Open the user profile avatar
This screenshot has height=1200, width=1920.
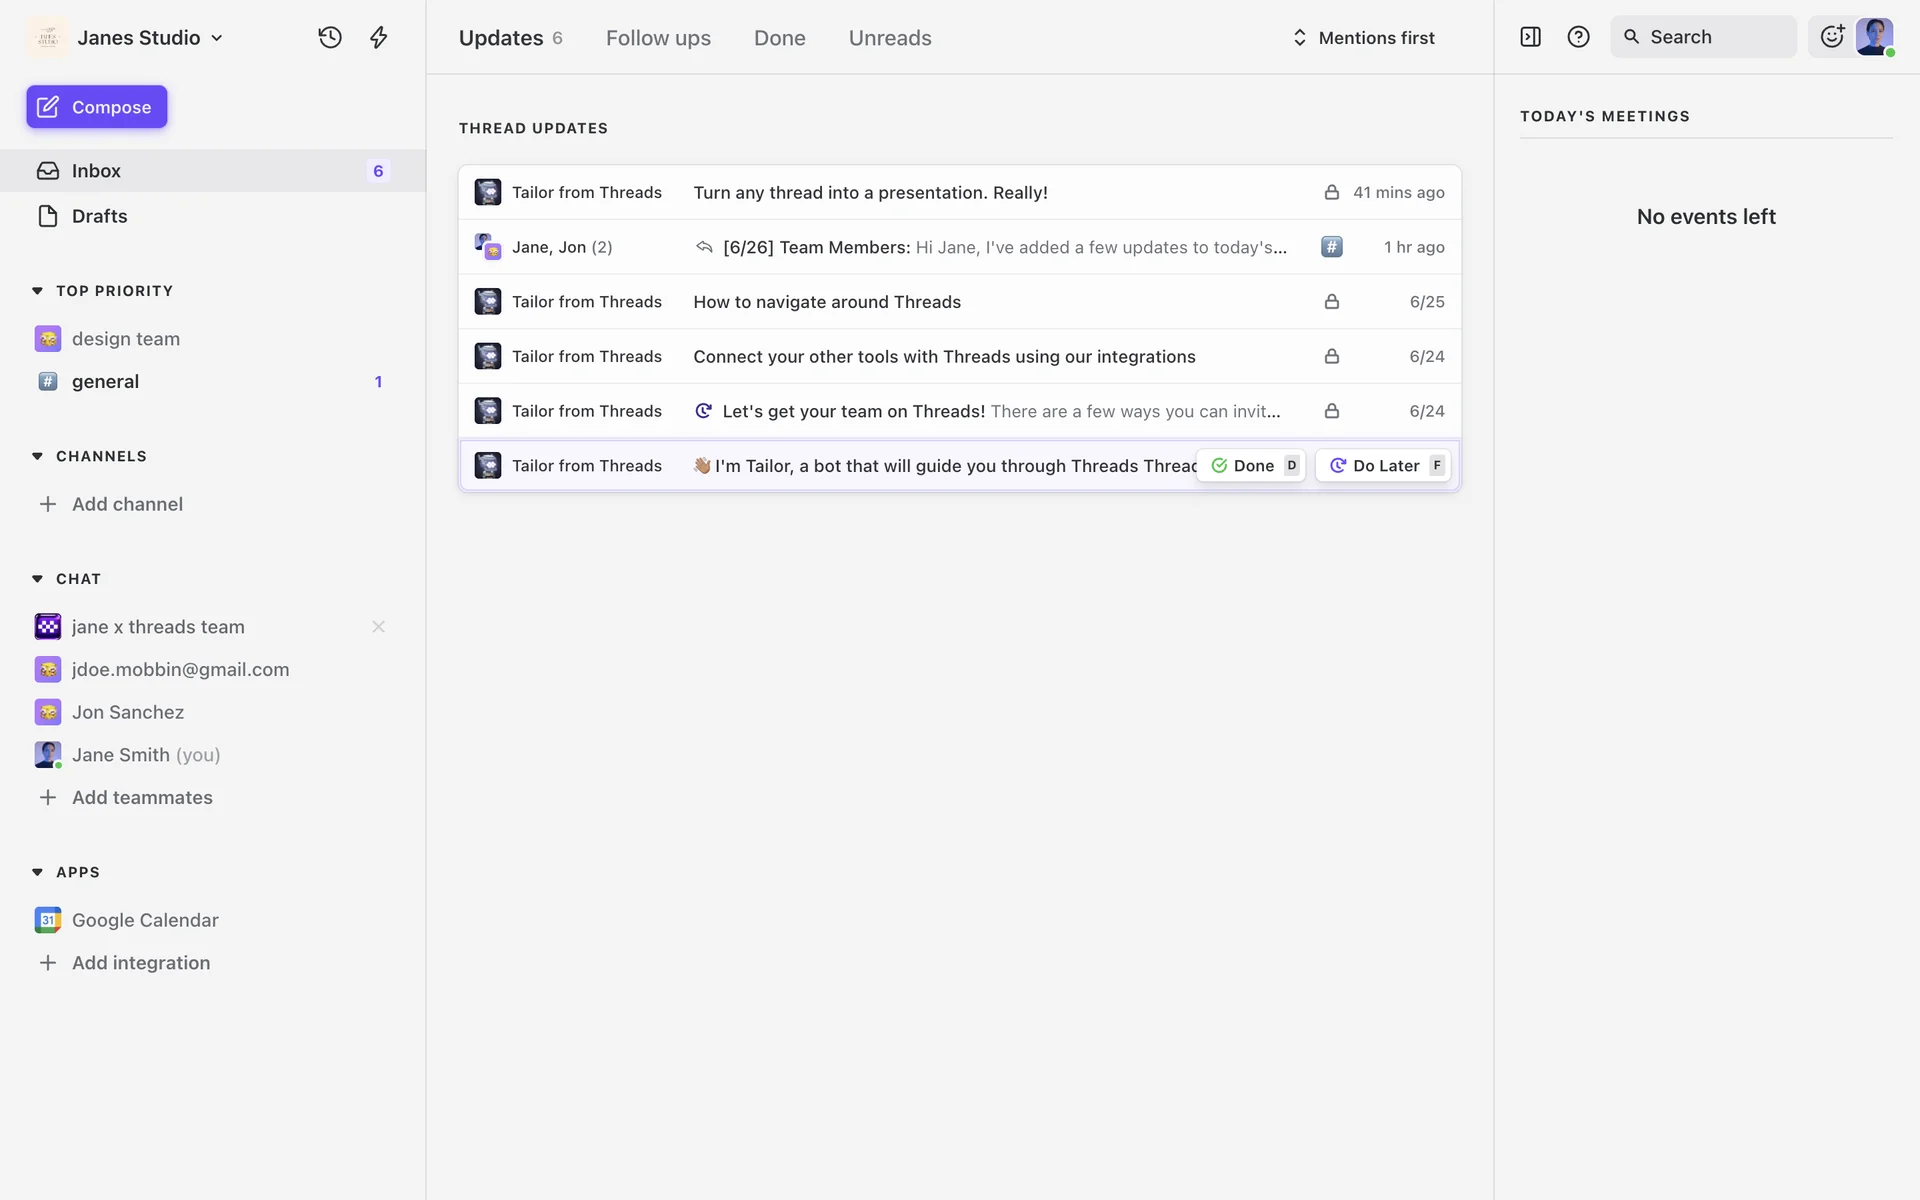pos(1874,37)
